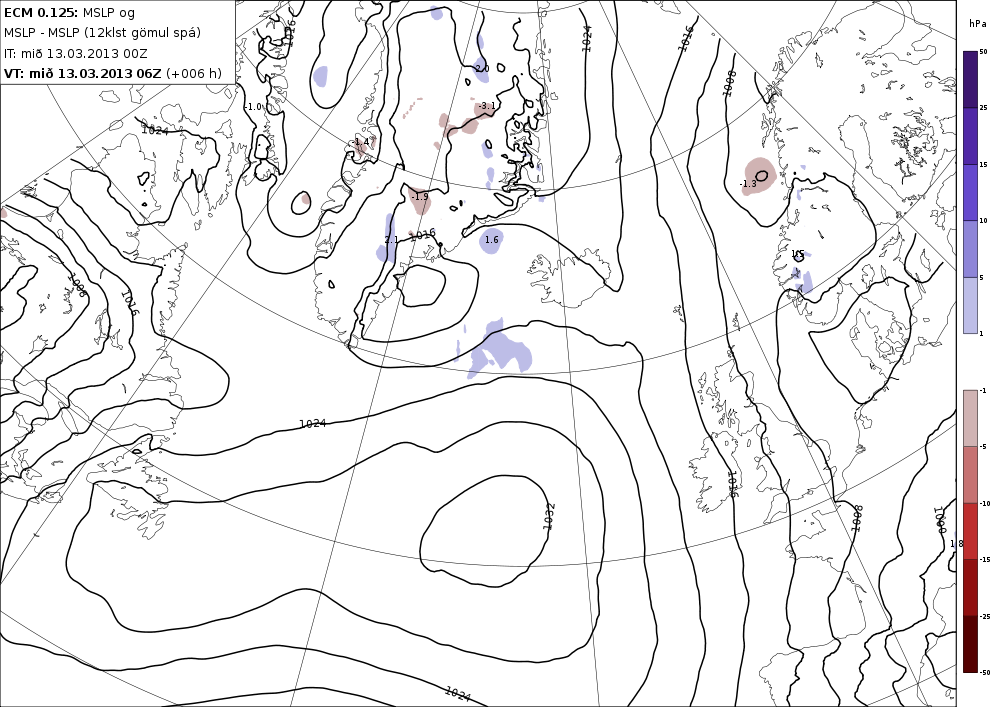Click the '1000' isobar label near the right edge
The image size is (1000, 707).
[x=939, y=520]
